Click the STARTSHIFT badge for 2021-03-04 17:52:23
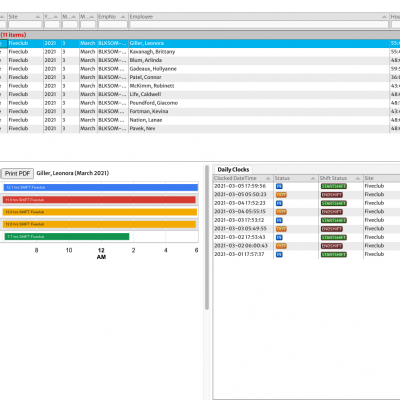 334,203
